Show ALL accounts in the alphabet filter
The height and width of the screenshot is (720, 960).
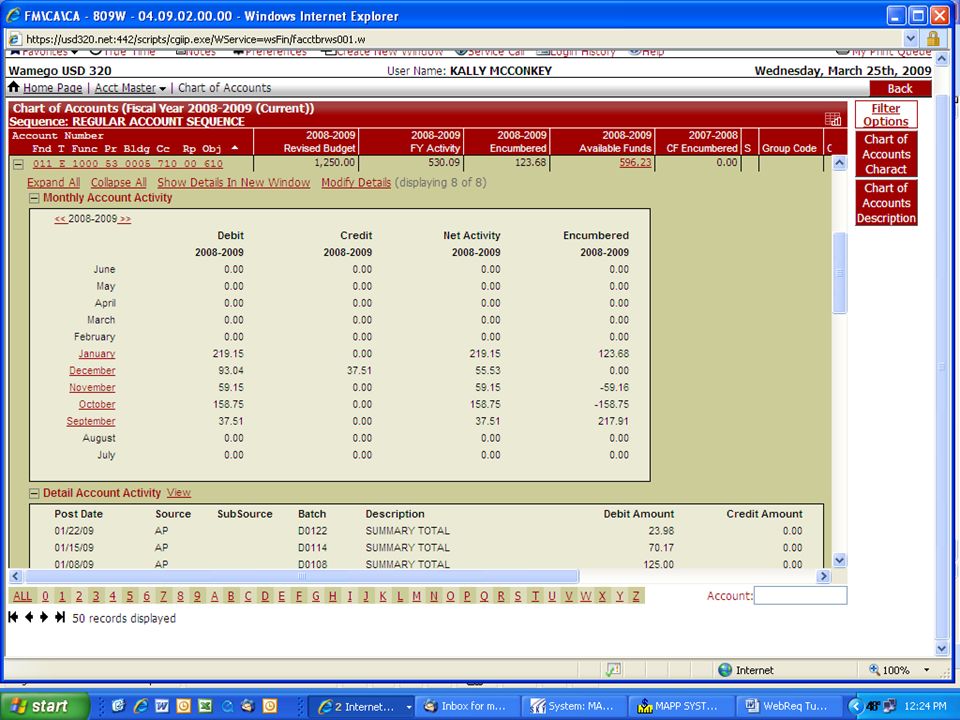point(23,596)
